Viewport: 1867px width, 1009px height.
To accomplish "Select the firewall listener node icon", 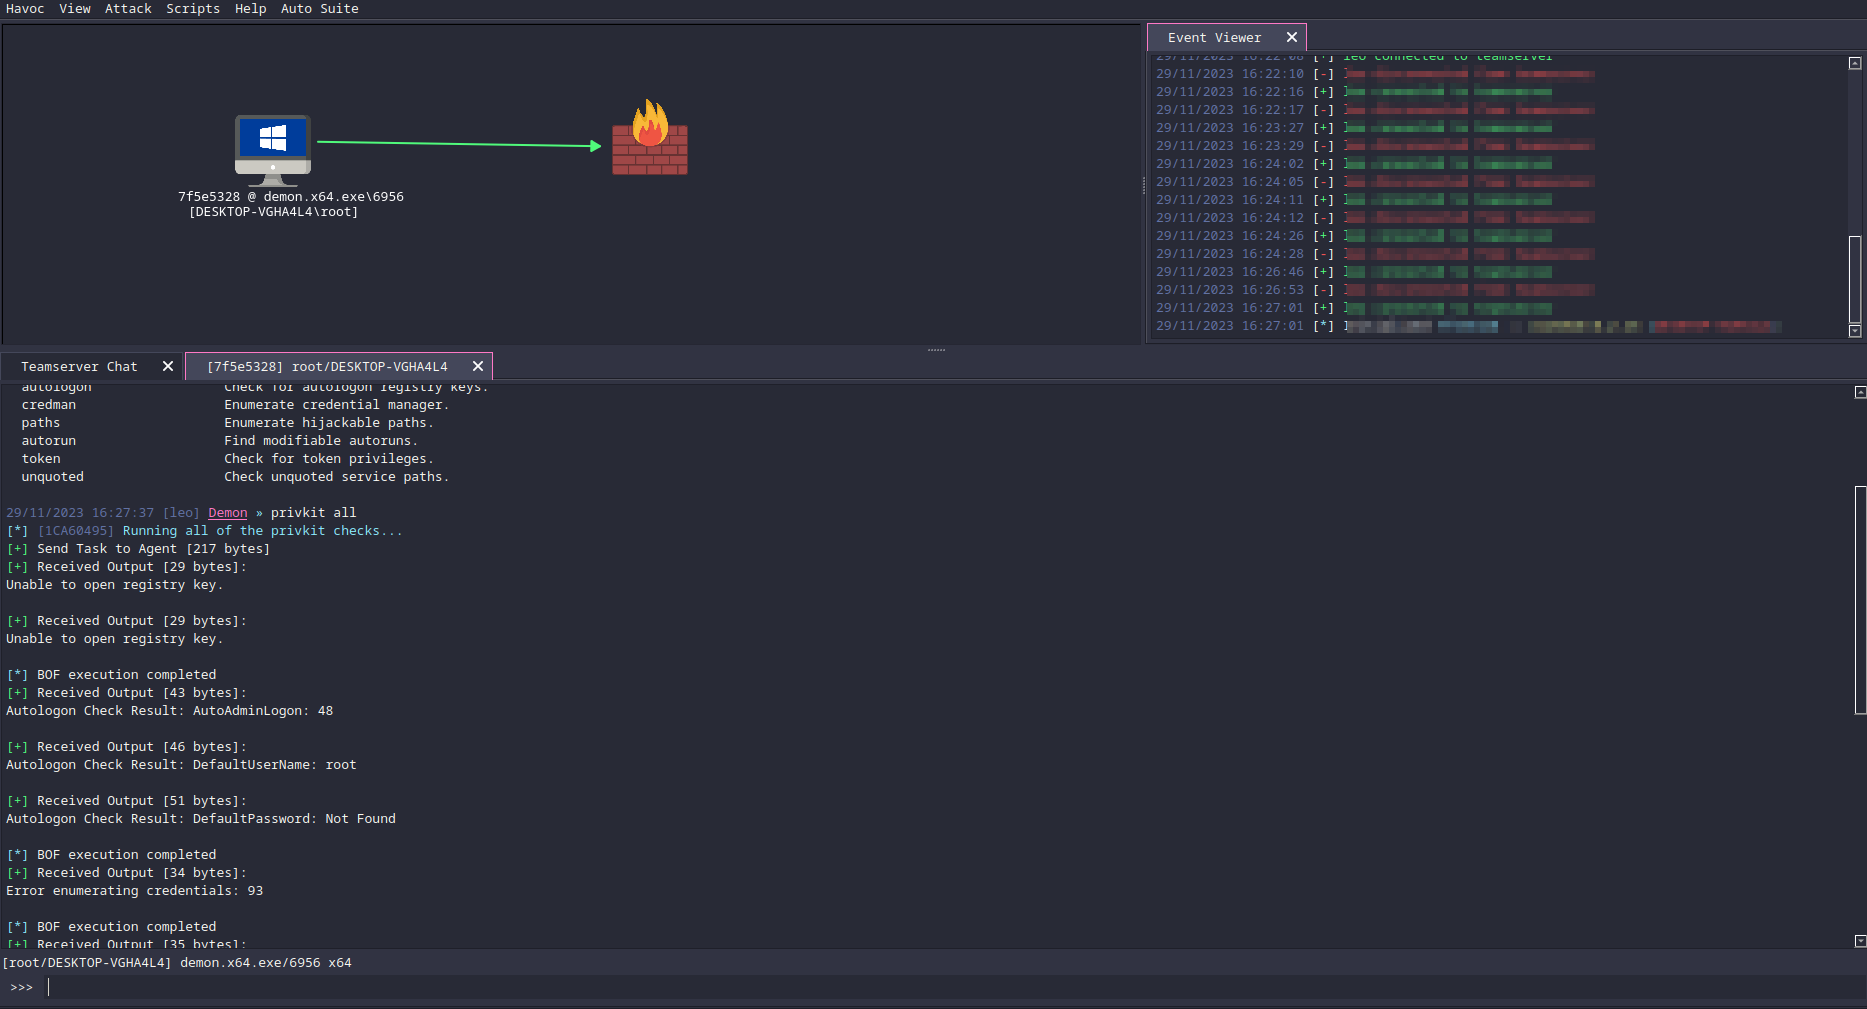I will [650, 137].
